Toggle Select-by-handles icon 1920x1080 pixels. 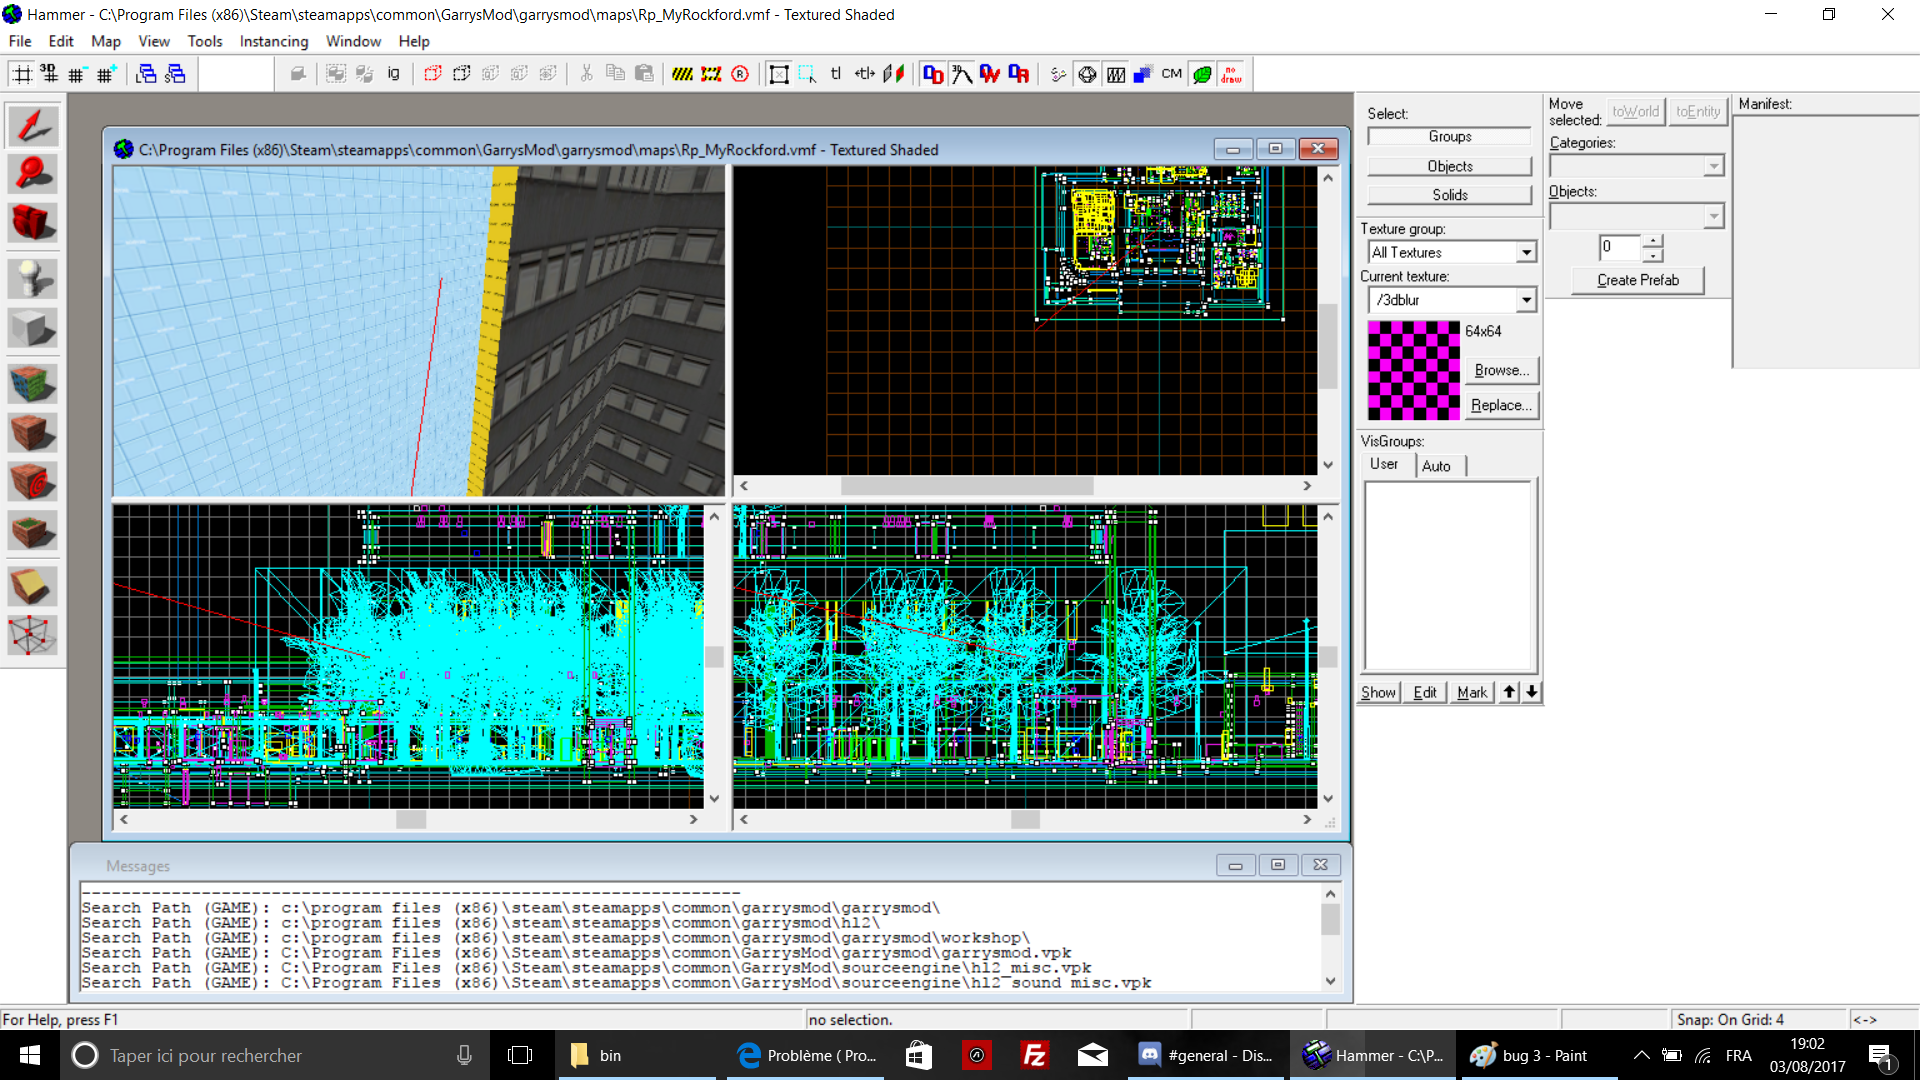pos(778,74)
